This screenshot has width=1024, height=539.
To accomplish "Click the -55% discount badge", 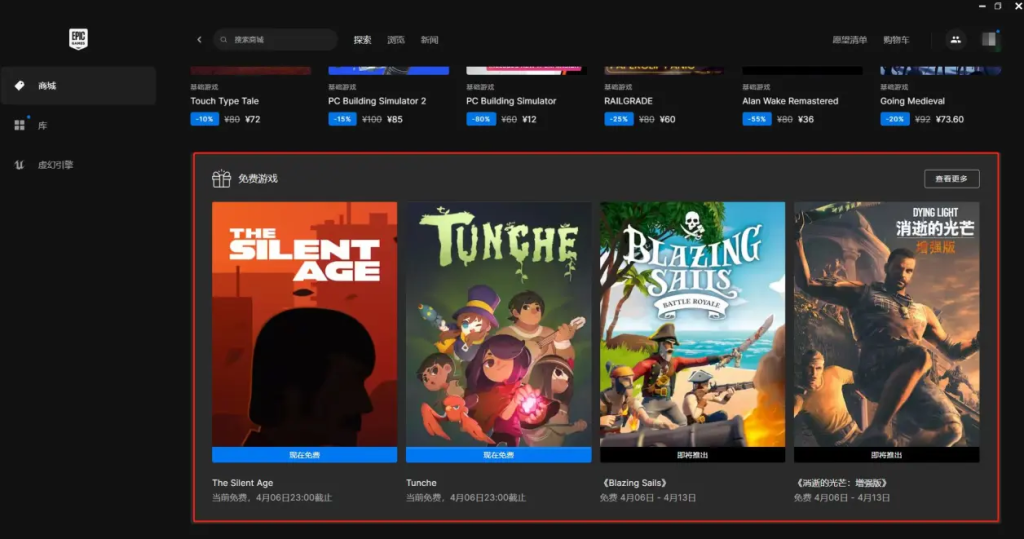I will (756, 119).
